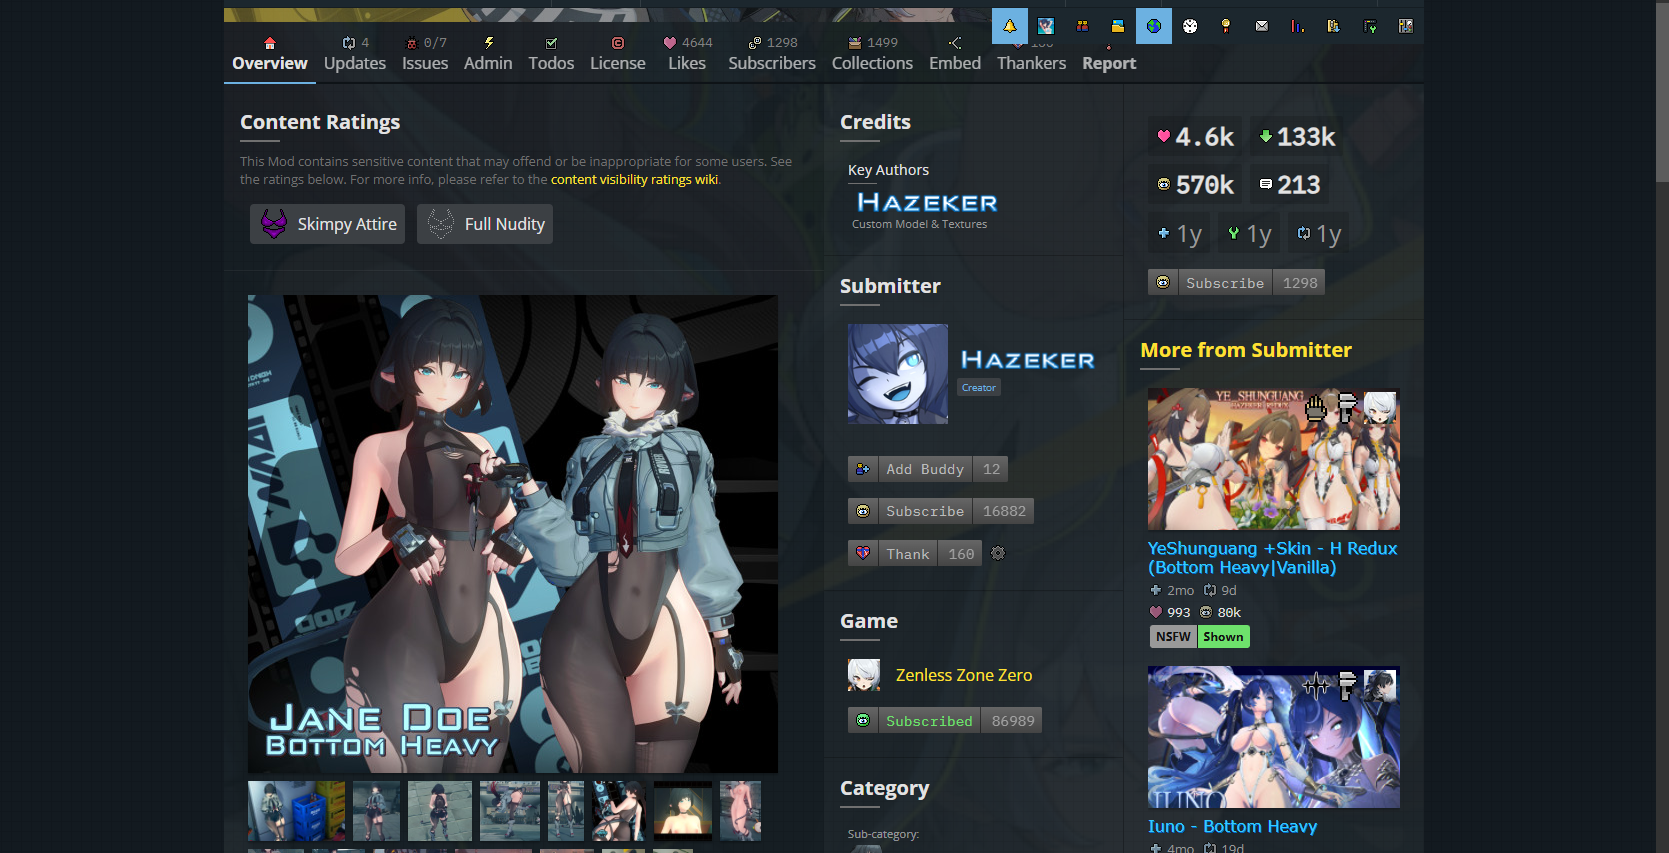The image size is (1669, 853).
Task: Open the Iuno - Bottom Heavy link
Action: tap(1232, 826)
